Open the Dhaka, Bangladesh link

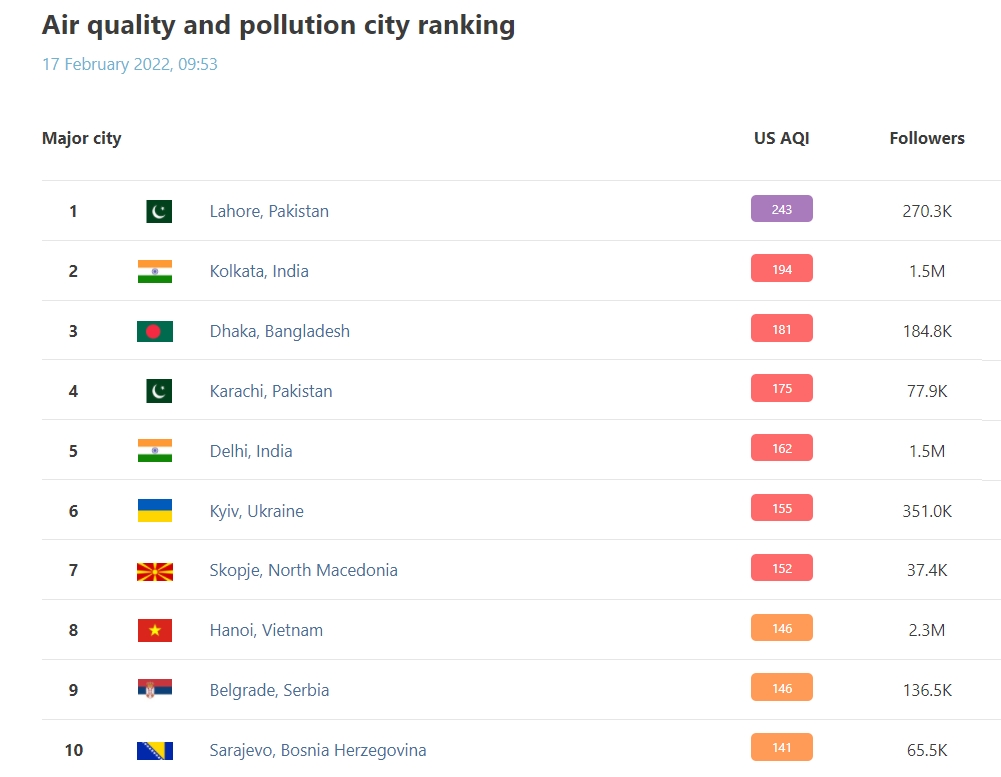coord(280,331)
